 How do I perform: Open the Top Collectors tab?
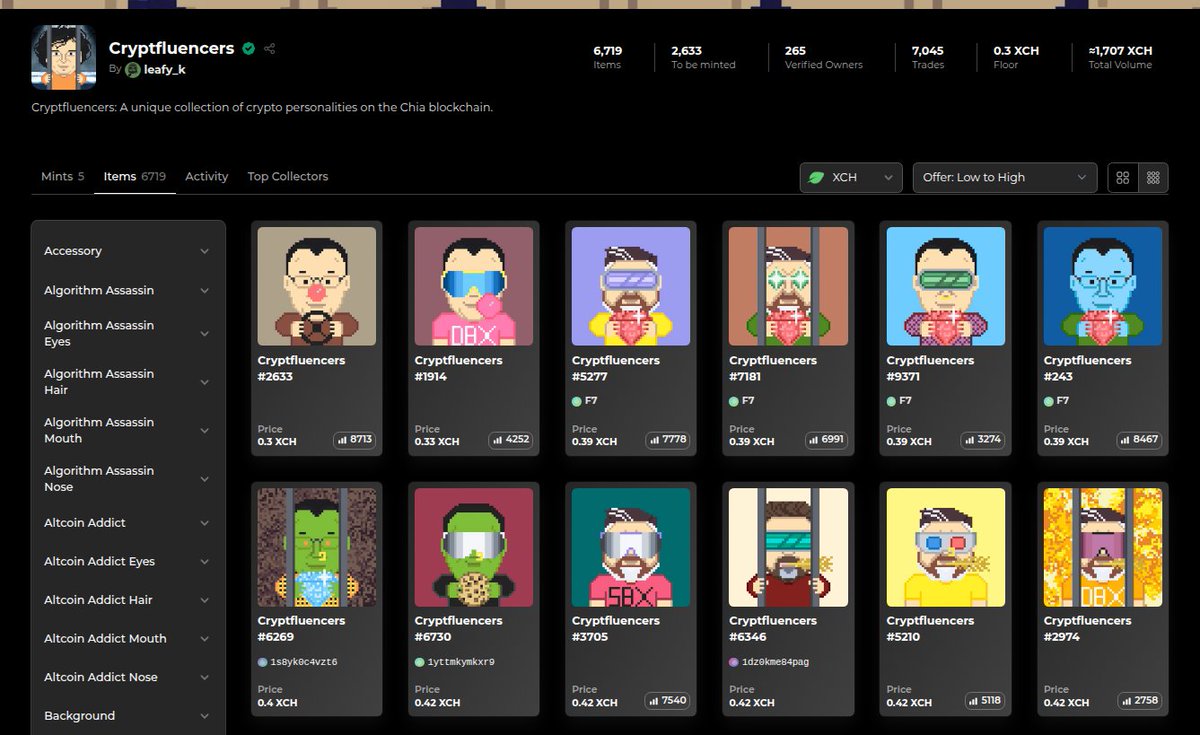tap(288, 176)
